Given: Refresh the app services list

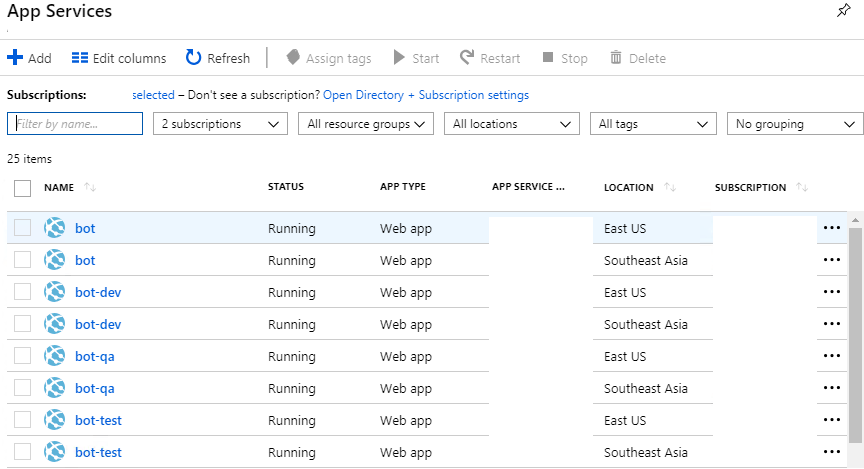Looking at the screenshot, I should (218, 57).
